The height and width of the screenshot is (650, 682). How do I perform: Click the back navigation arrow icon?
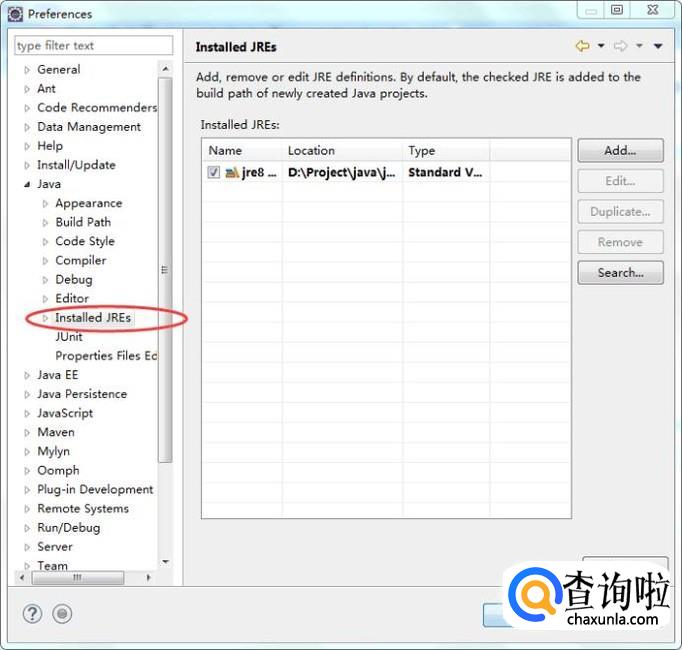pyautogui.click(x=582, y=46)
